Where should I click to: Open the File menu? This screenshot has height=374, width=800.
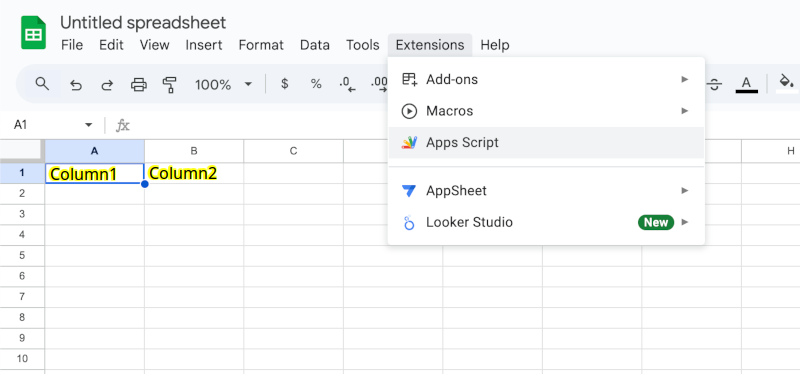(x=72, y=45)
